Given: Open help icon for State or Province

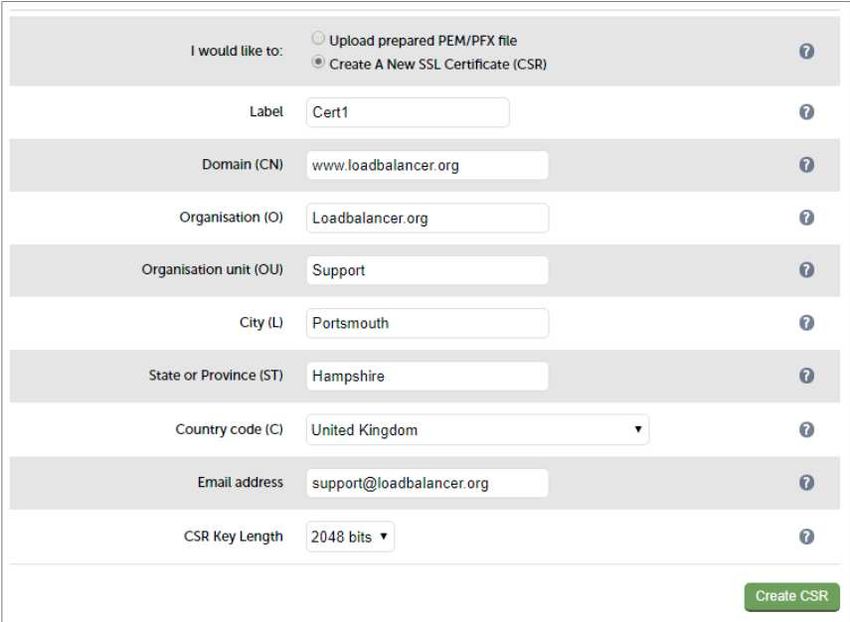Looking at the screenshot, I should click(x=806, y=376).
